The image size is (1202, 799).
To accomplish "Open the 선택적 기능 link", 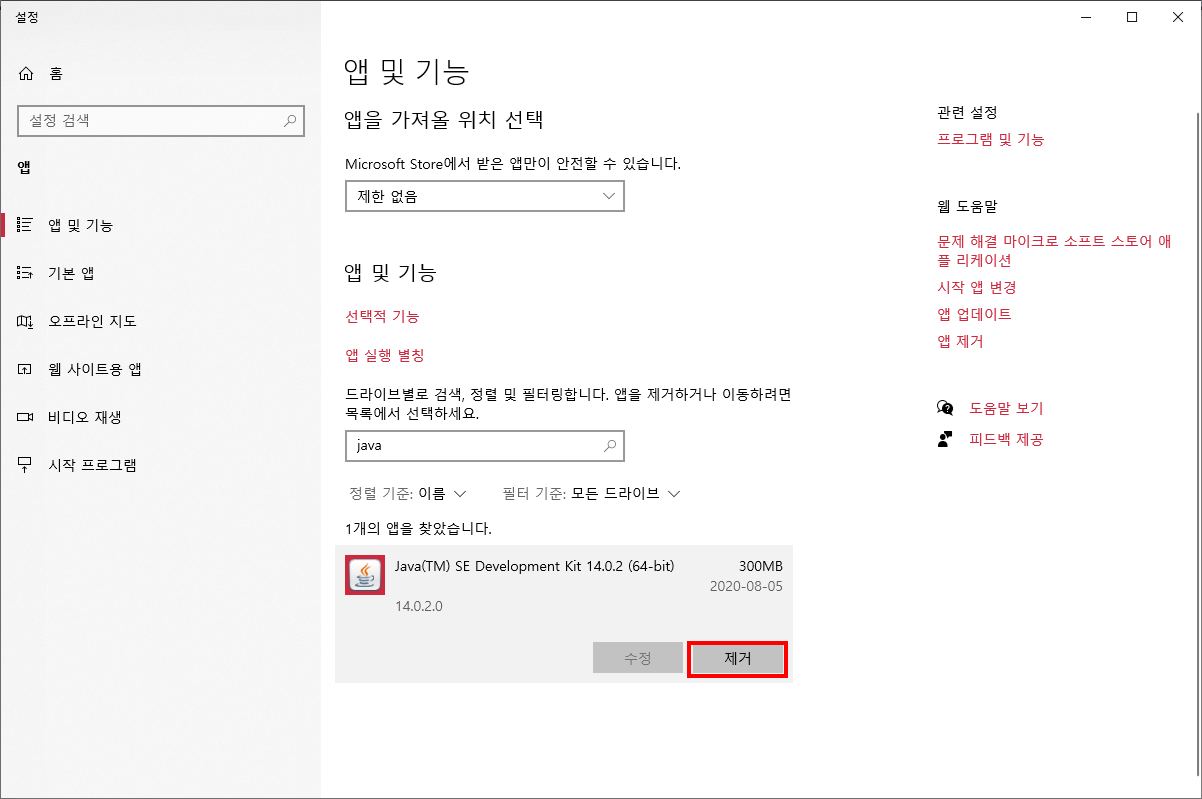I will tap(382, 316).
